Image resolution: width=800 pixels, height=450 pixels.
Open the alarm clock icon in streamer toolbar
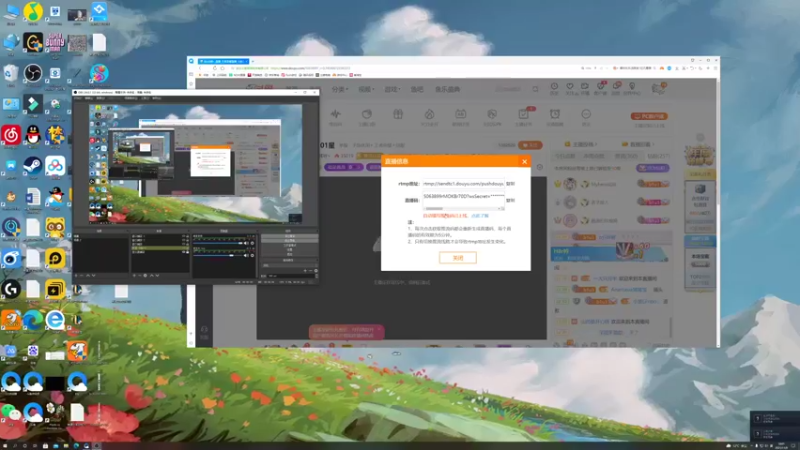[555, 114]
